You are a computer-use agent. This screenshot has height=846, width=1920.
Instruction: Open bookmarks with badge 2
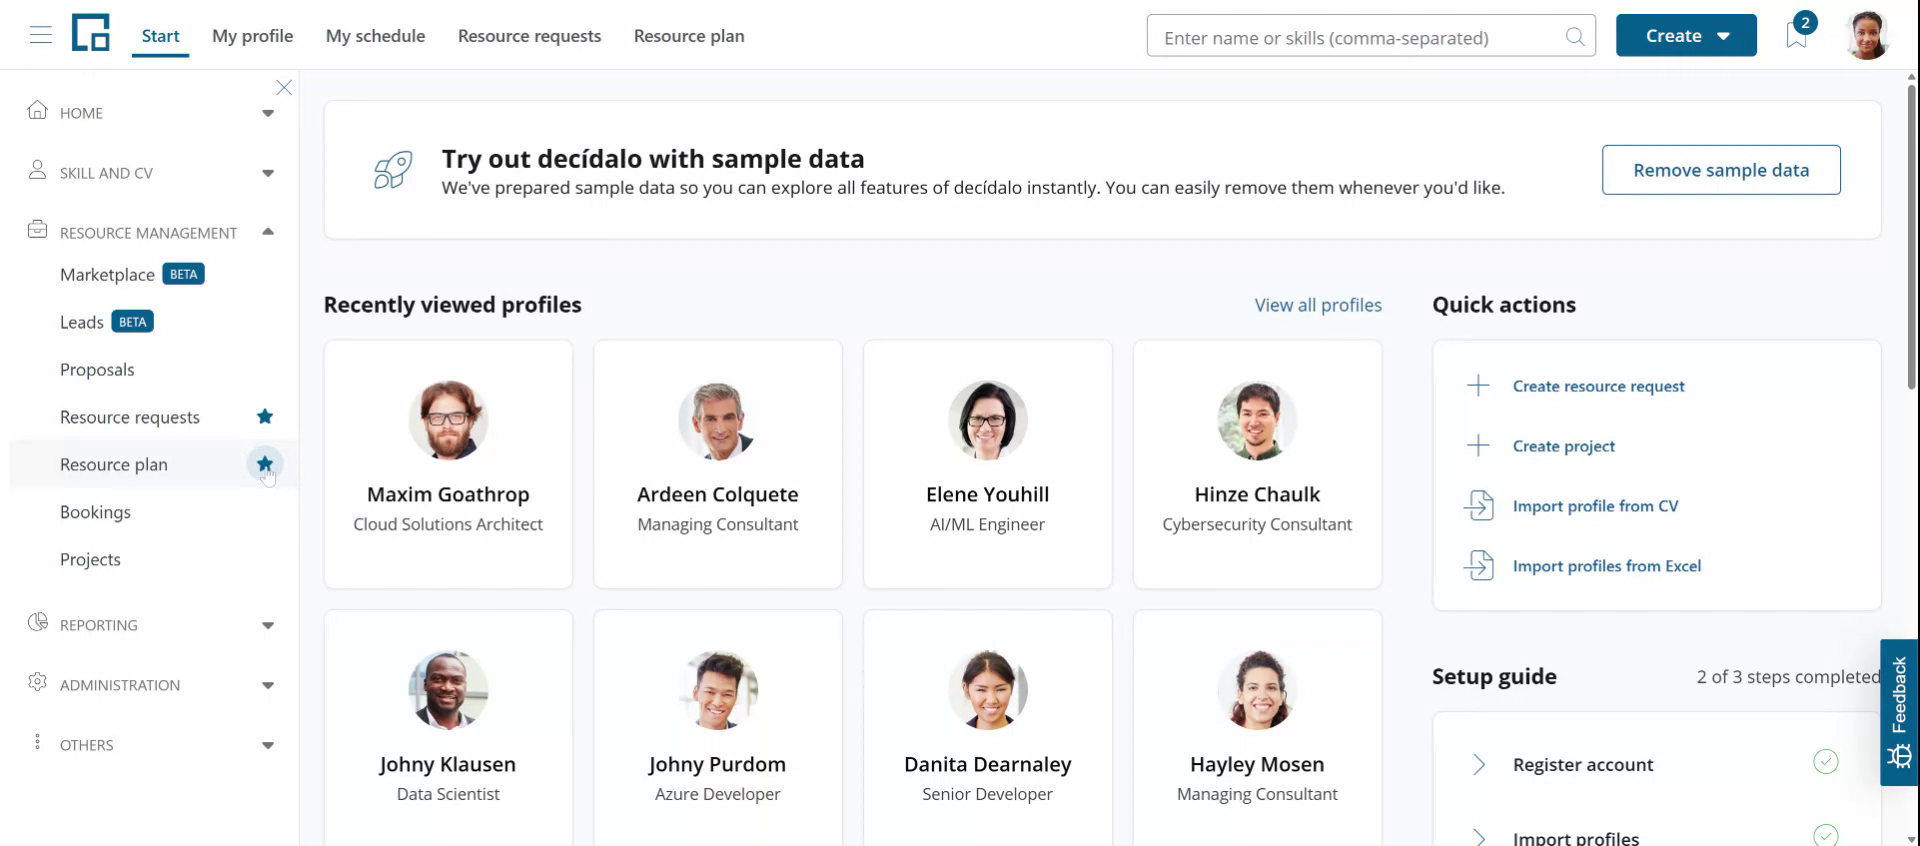(1797, 35)
